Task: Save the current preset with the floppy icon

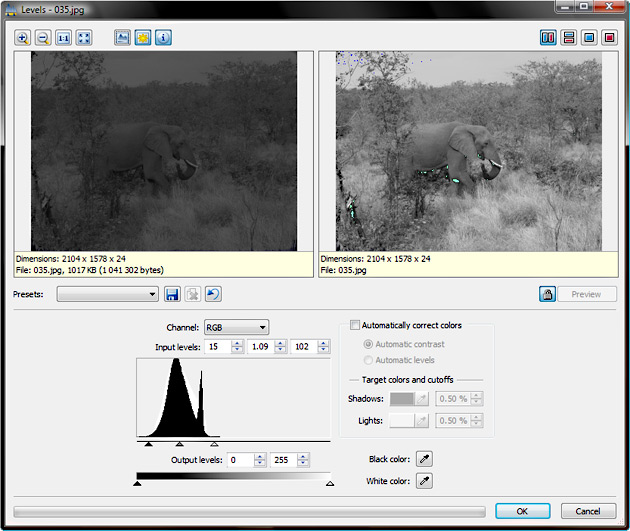Action: click(x=172, y=294)
